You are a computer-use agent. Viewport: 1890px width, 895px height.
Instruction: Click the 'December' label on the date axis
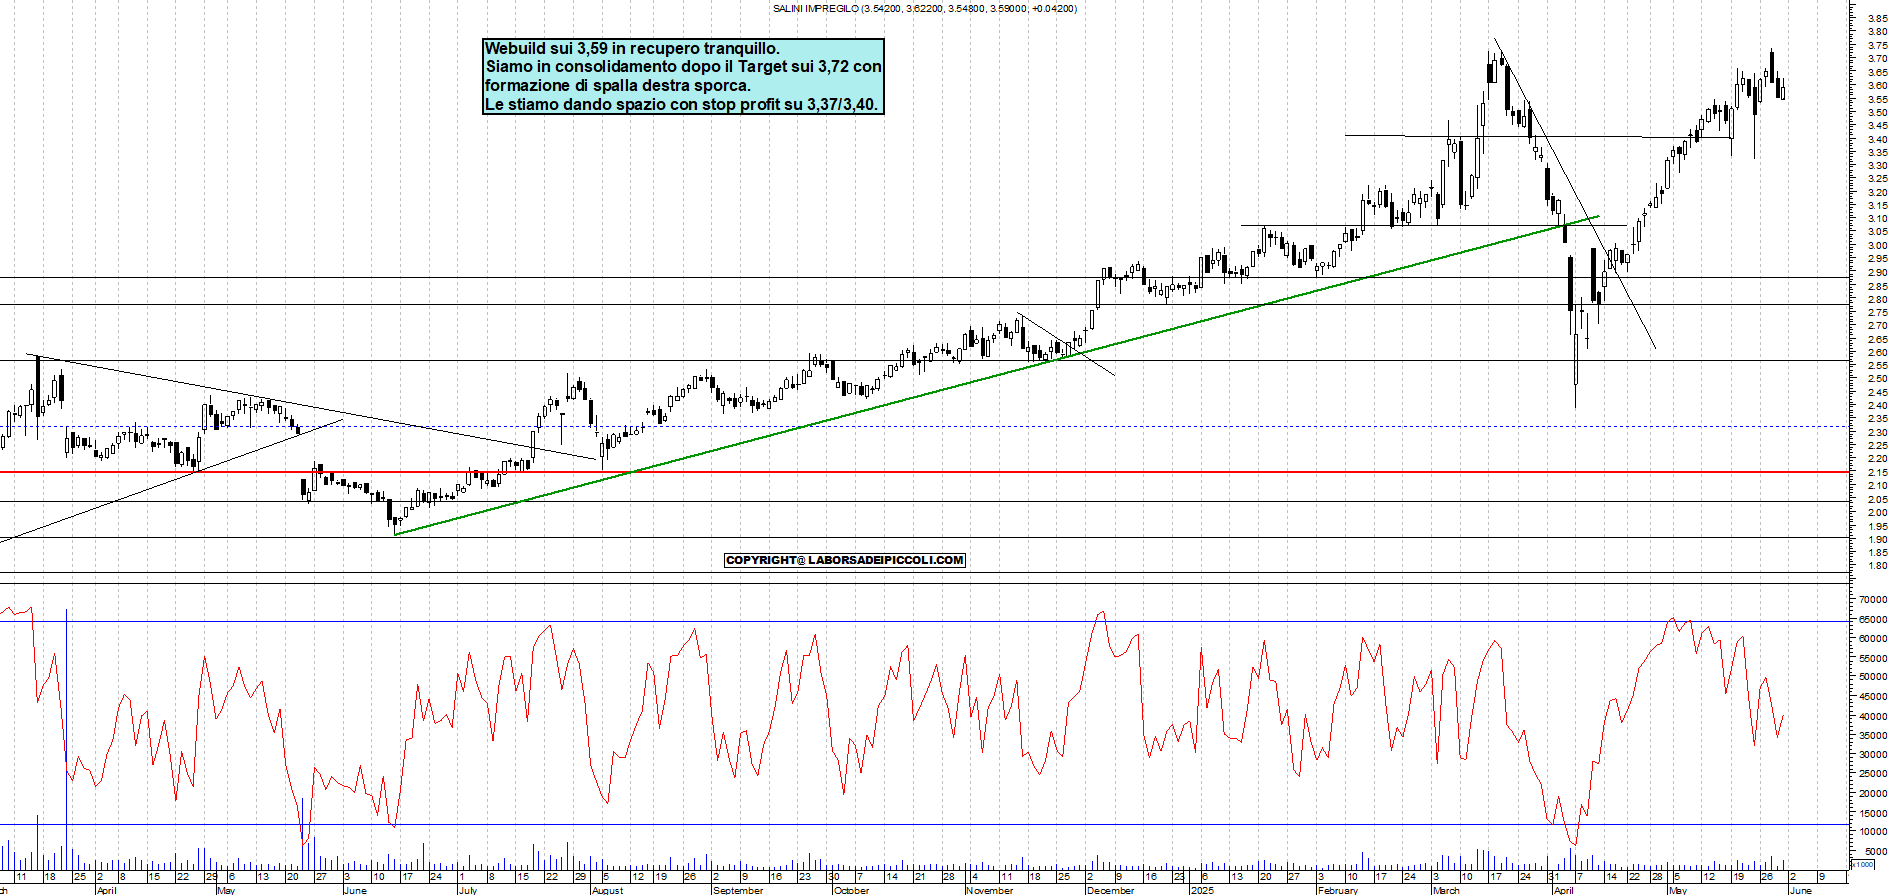click(1110, 890)
